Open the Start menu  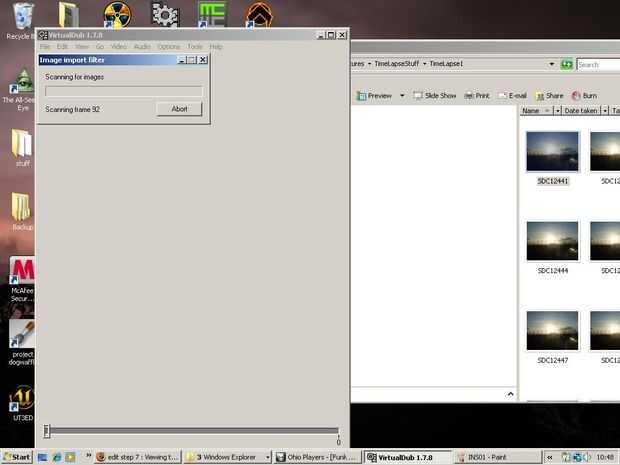[x=17, y=457]
